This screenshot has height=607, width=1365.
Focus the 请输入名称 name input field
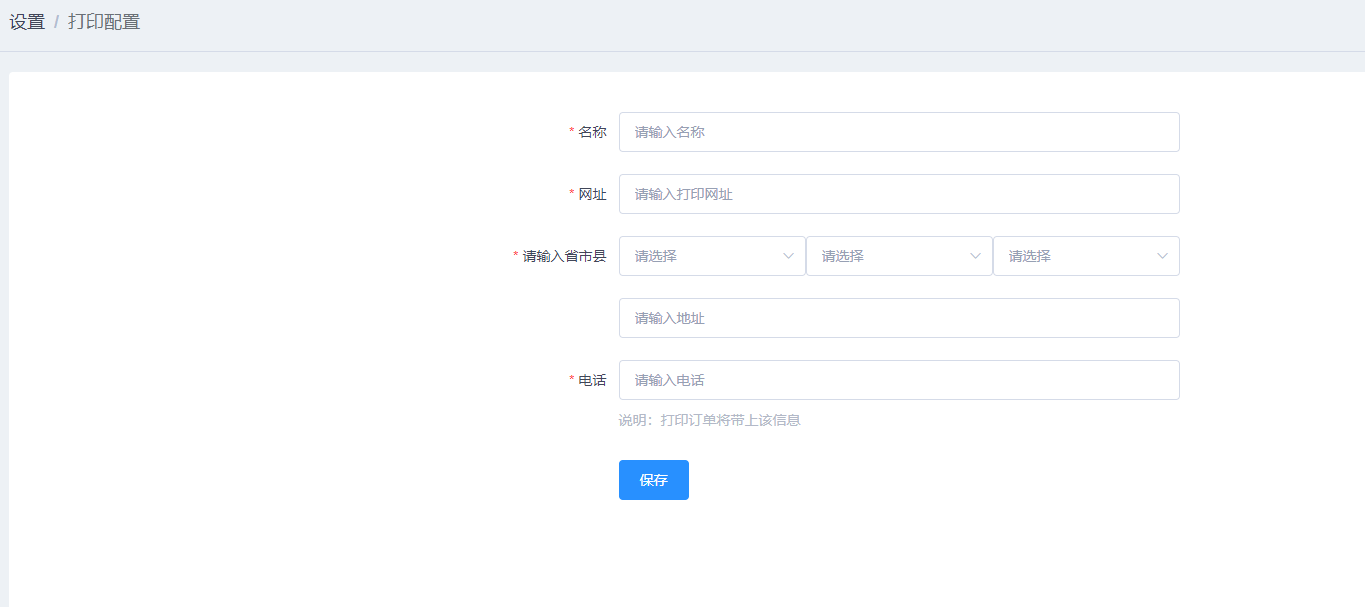[898, 132]
